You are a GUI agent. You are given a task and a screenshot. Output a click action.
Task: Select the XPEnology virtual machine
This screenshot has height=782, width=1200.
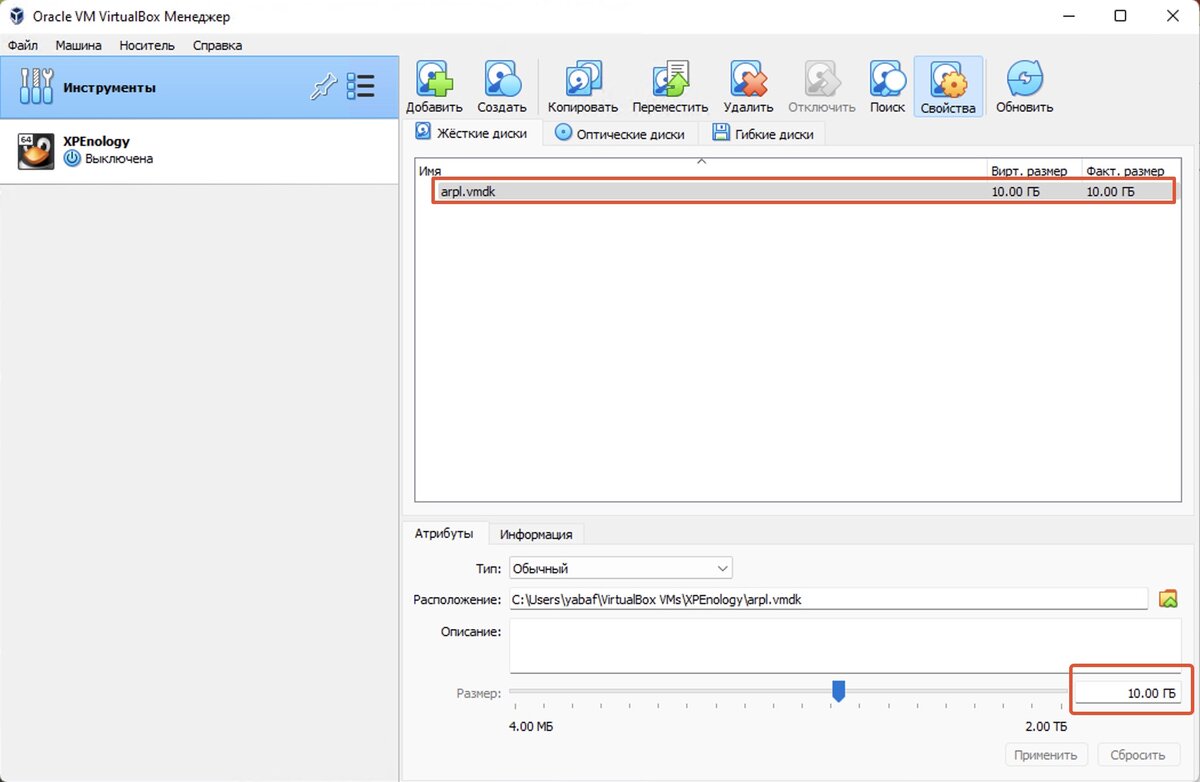tap(199, 151)
